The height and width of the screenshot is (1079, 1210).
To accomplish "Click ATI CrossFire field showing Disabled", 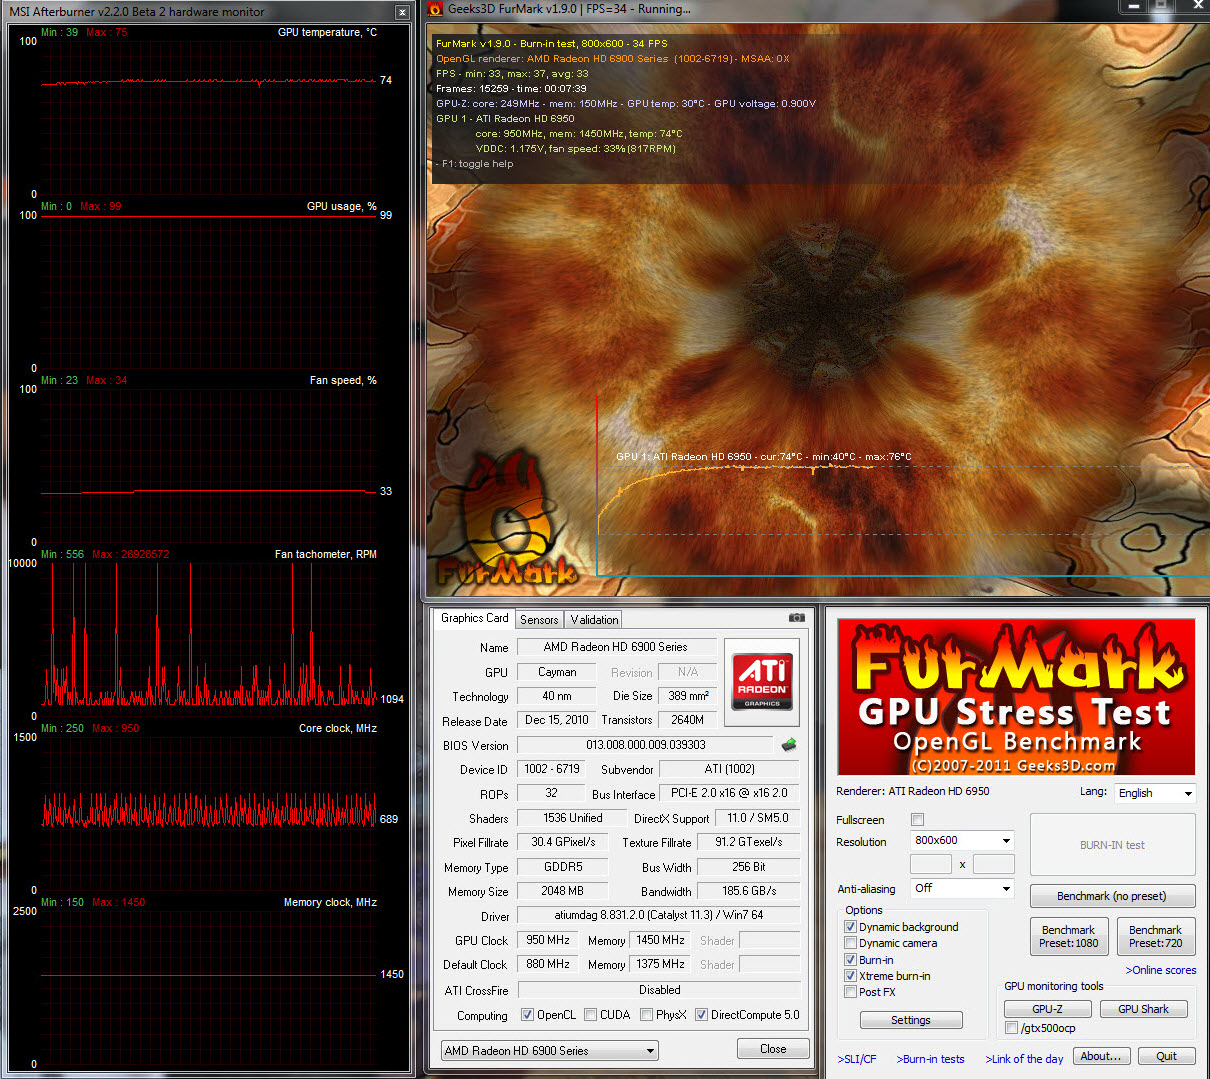I will 659,990.
